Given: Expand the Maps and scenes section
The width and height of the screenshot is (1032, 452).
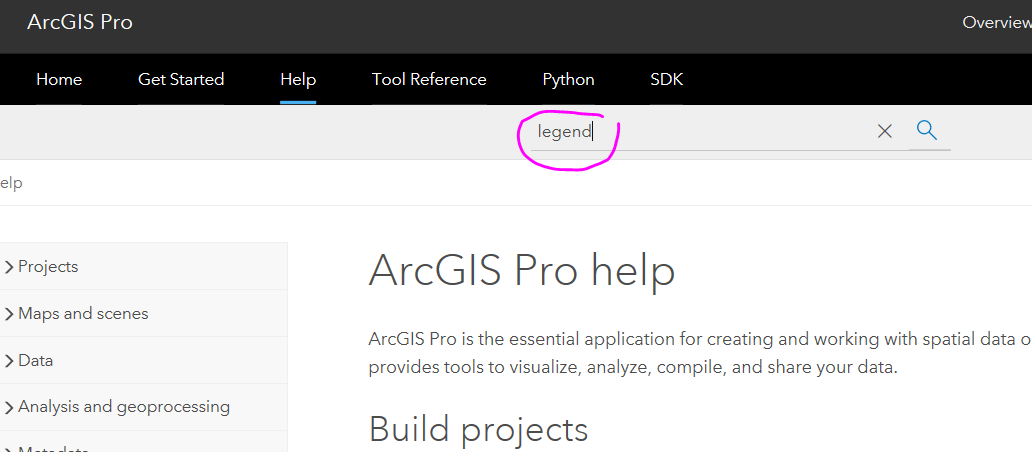Looking at the screenshot, I should coord(9,314).
